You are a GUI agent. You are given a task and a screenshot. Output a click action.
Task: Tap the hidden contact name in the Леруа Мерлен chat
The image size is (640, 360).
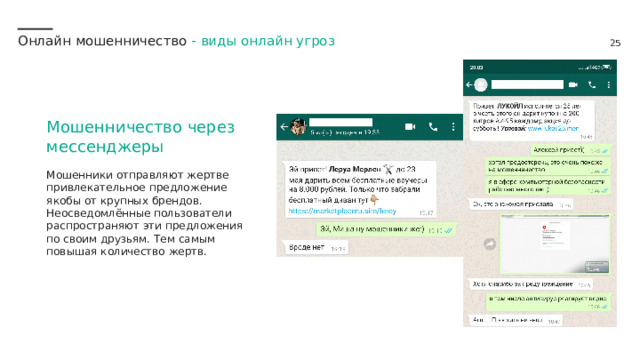coord(340,122)
